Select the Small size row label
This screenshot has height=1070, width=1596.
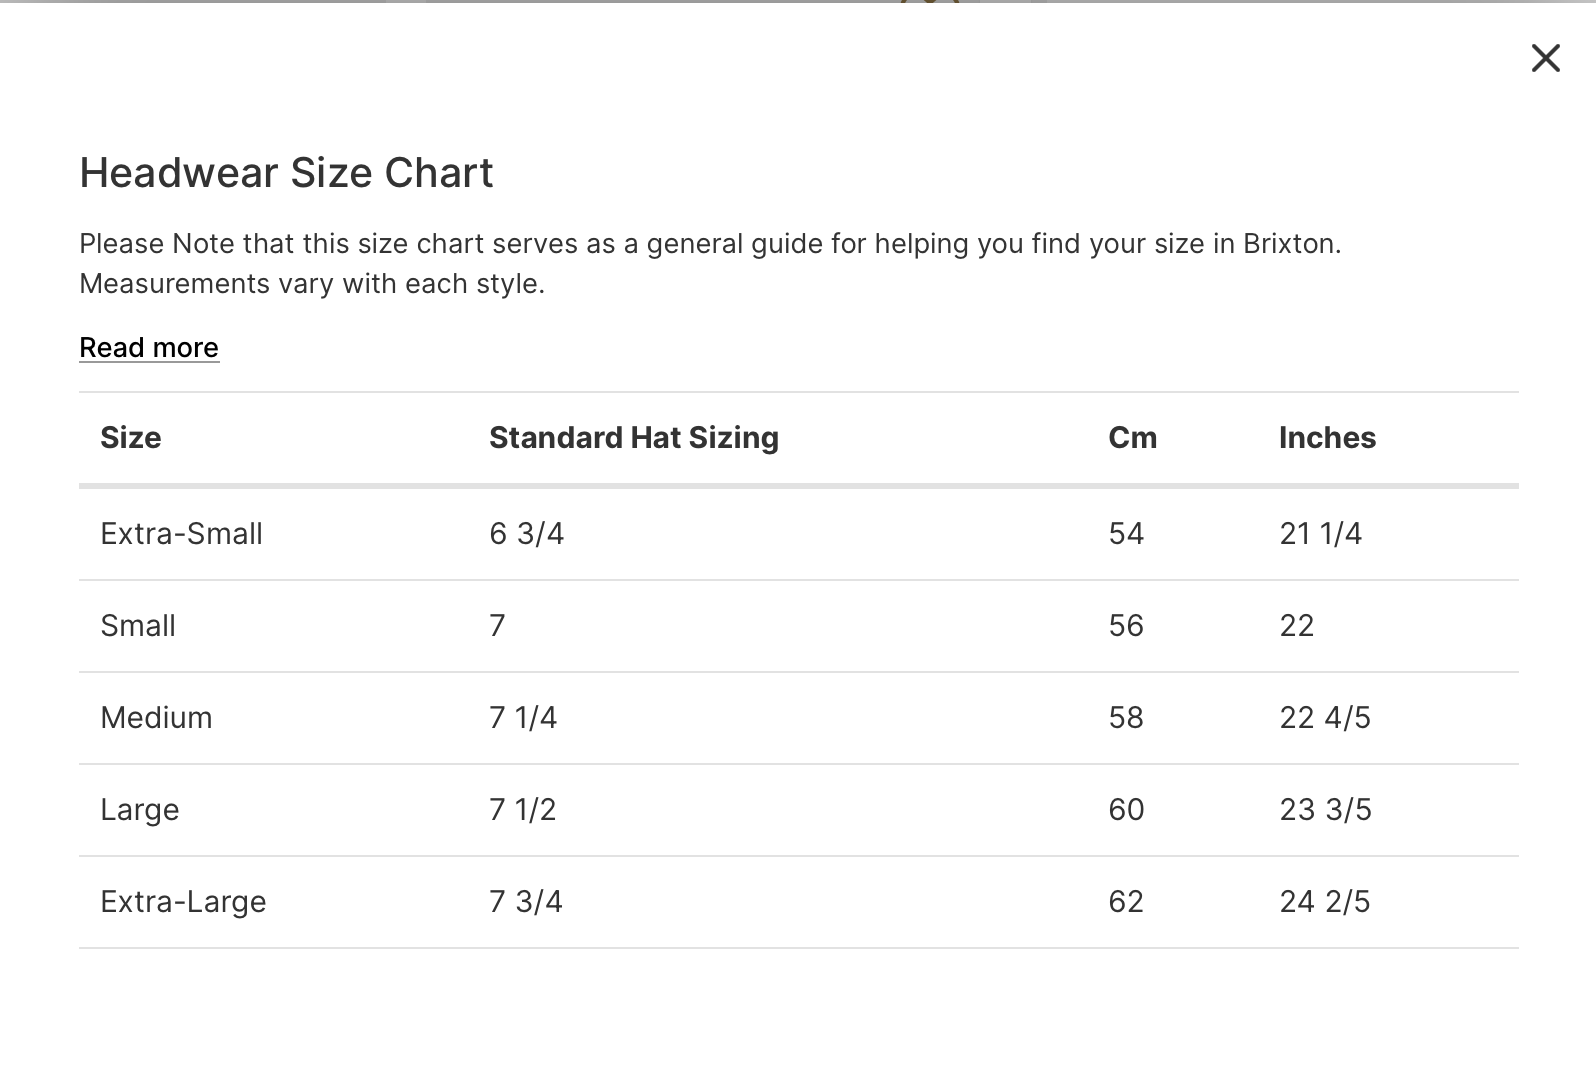(x=138, y=625)
